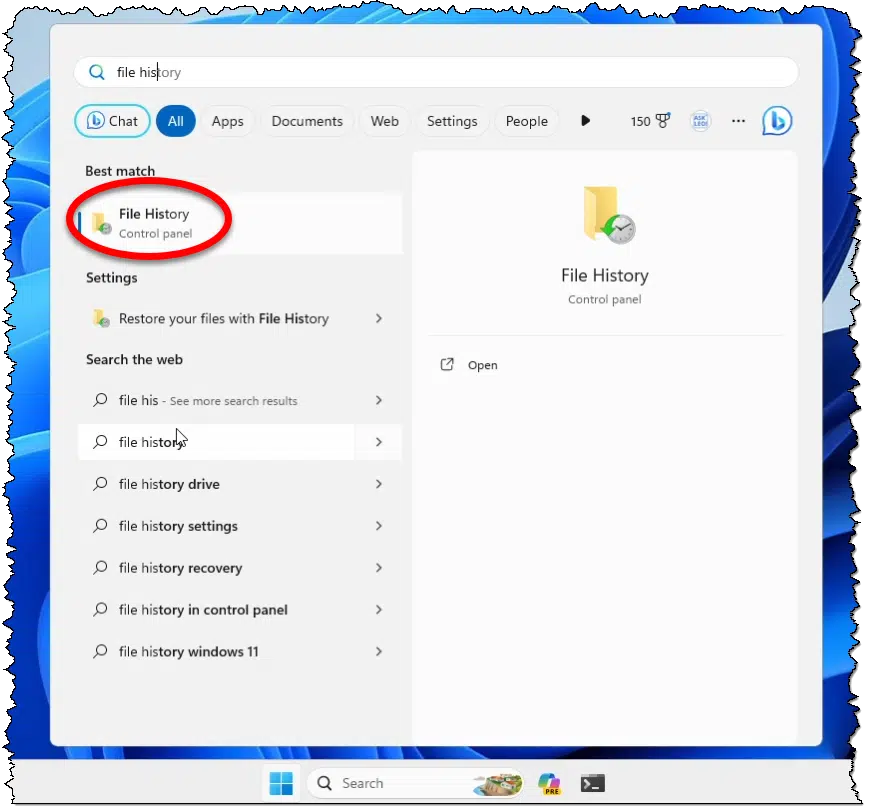Viewport: 869px width, 809px height.
Task: Filter results by Documents
Action: (x=307, y=121)
